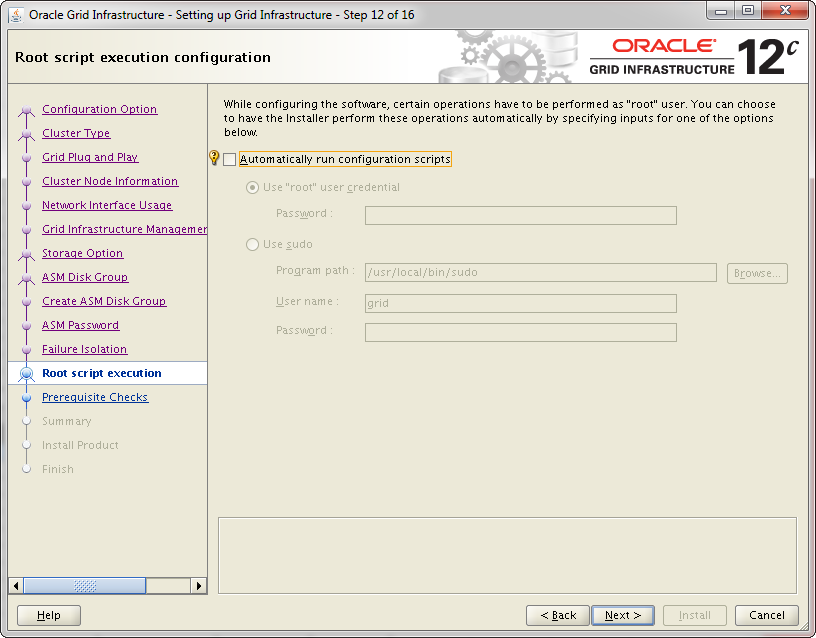
Task: Open the ASM Password step
Action: 80,325
